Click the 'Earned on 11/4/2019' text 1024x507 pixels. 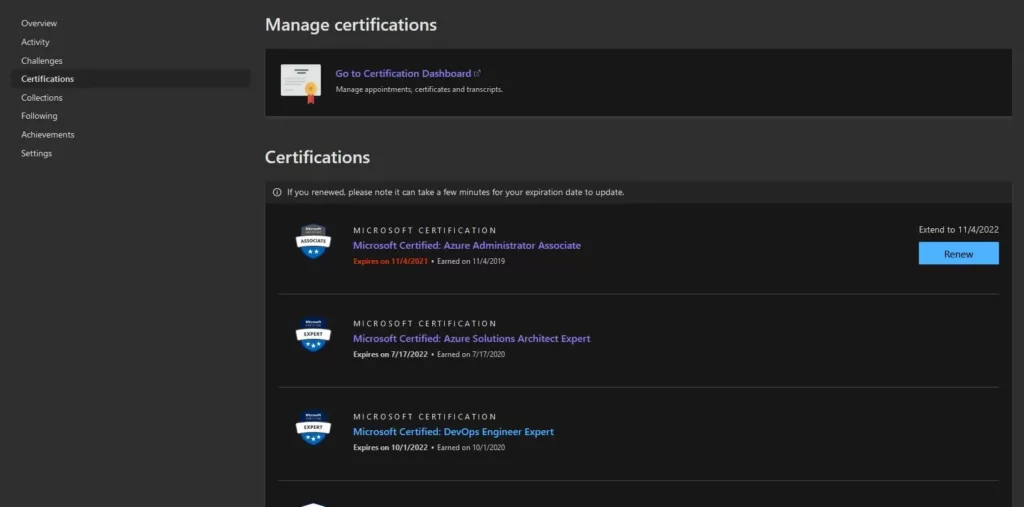(x=471, y=261)
